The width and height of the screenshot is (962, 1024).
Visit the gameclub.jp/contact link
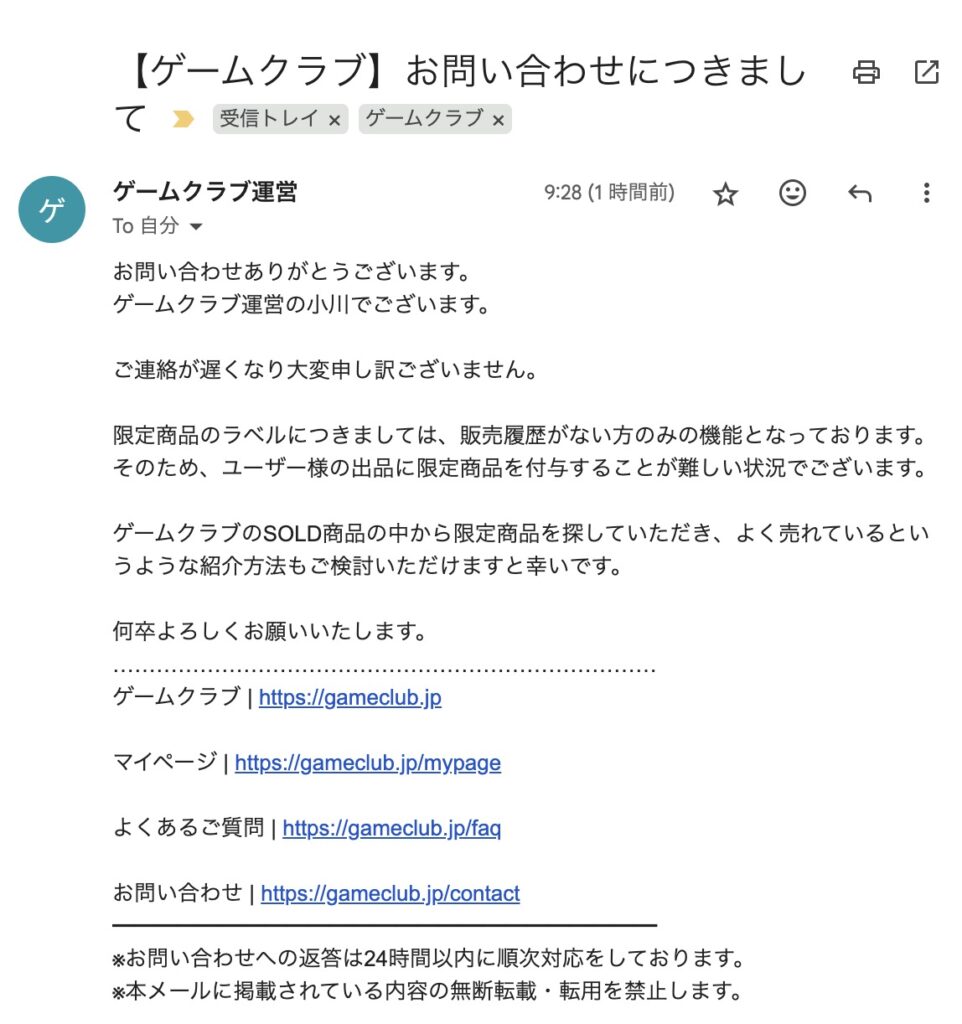click(x=391, y=893)
